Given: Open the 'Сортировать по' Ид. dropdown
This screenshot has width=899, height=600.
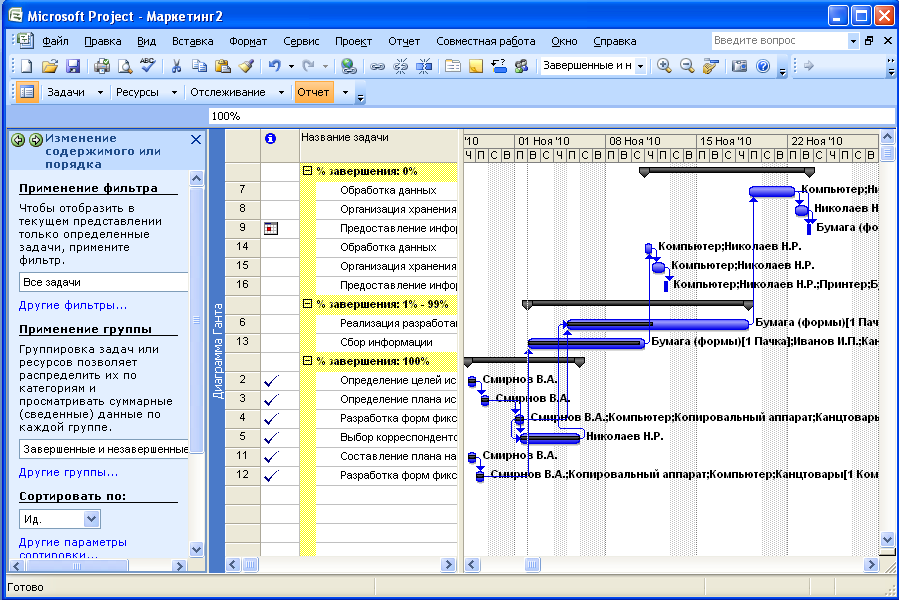Looking at the screenshot, I should click(91, 519).
